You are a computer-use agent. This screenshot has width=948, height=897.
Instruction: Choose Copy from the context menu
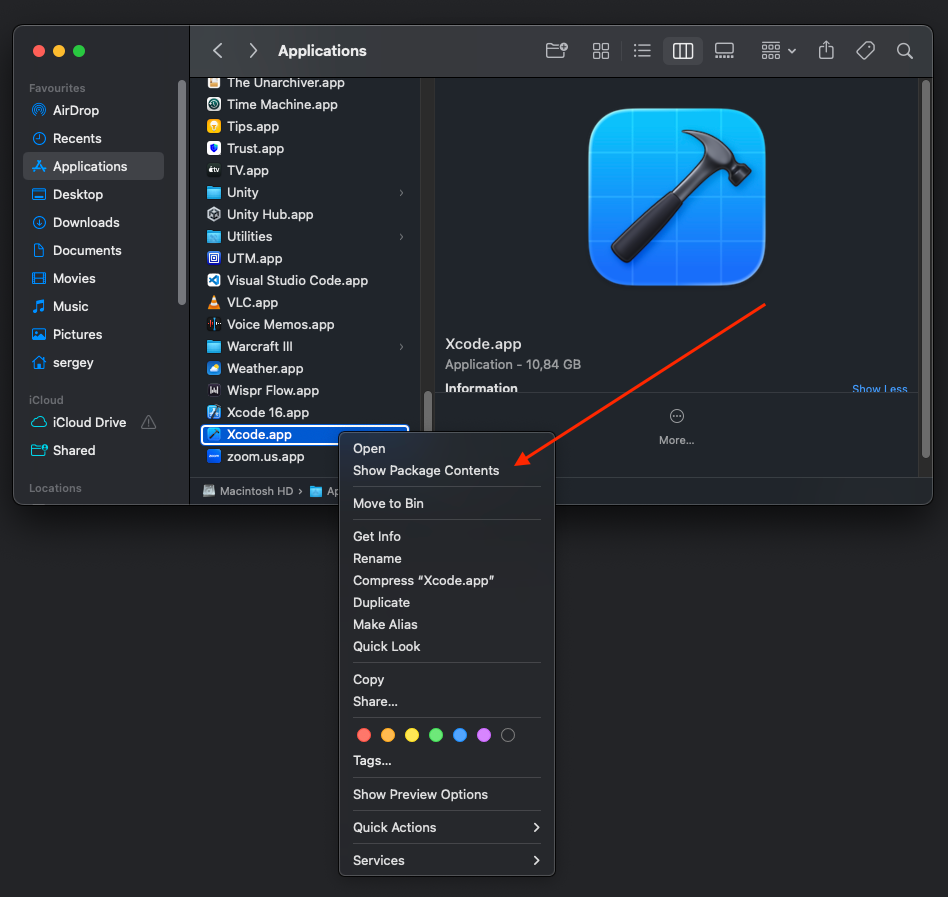pos(447,679)
